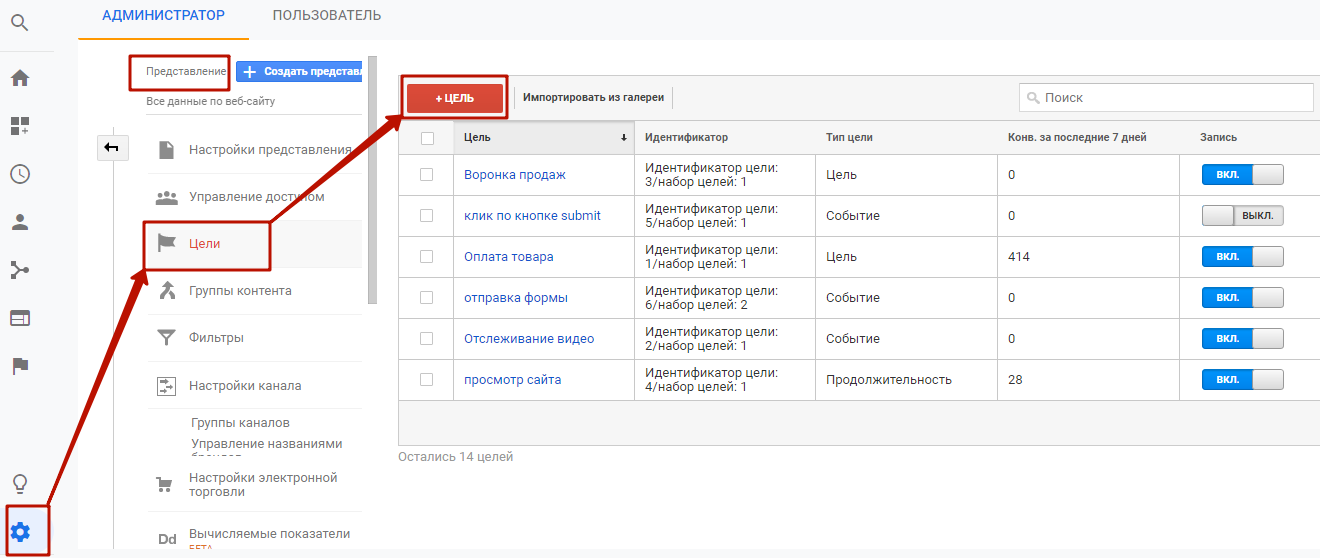Toggle recording switch for Отслеживание видео

pyautogui.click(x=1242, y=339)
